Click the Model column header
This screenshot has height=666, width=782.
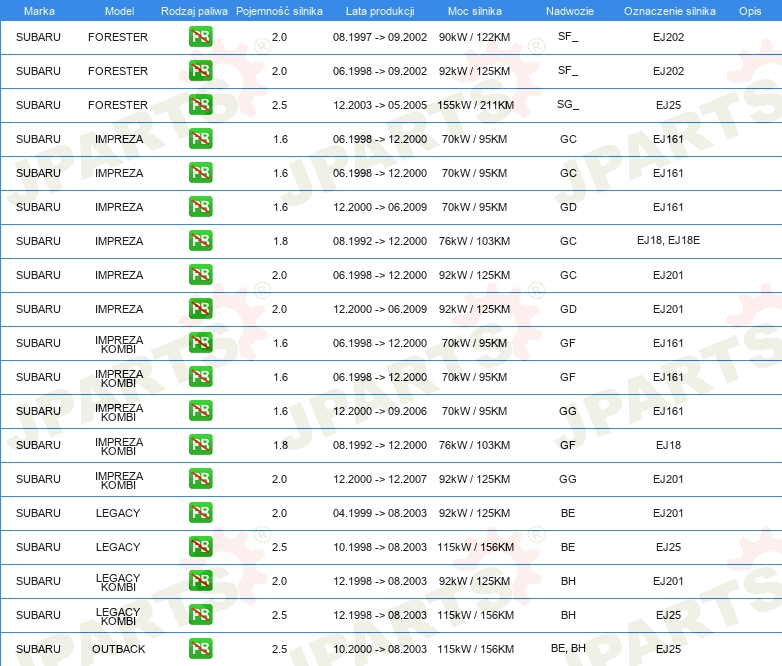[119, 11]
